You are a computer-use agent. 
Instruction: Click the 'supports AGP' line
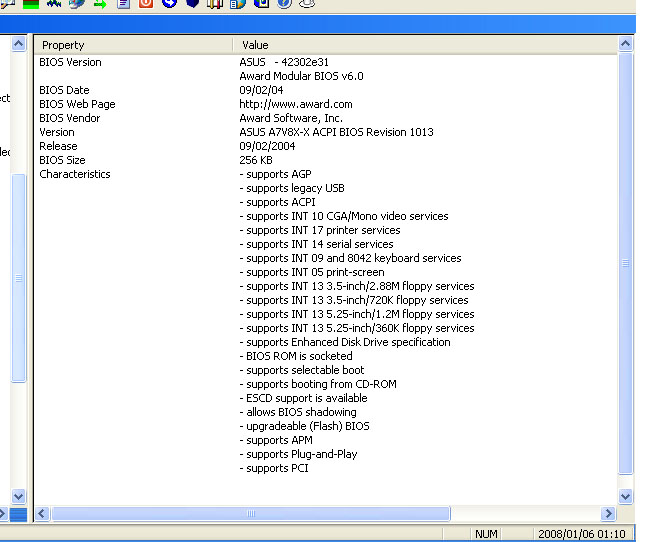pos(275,174)
